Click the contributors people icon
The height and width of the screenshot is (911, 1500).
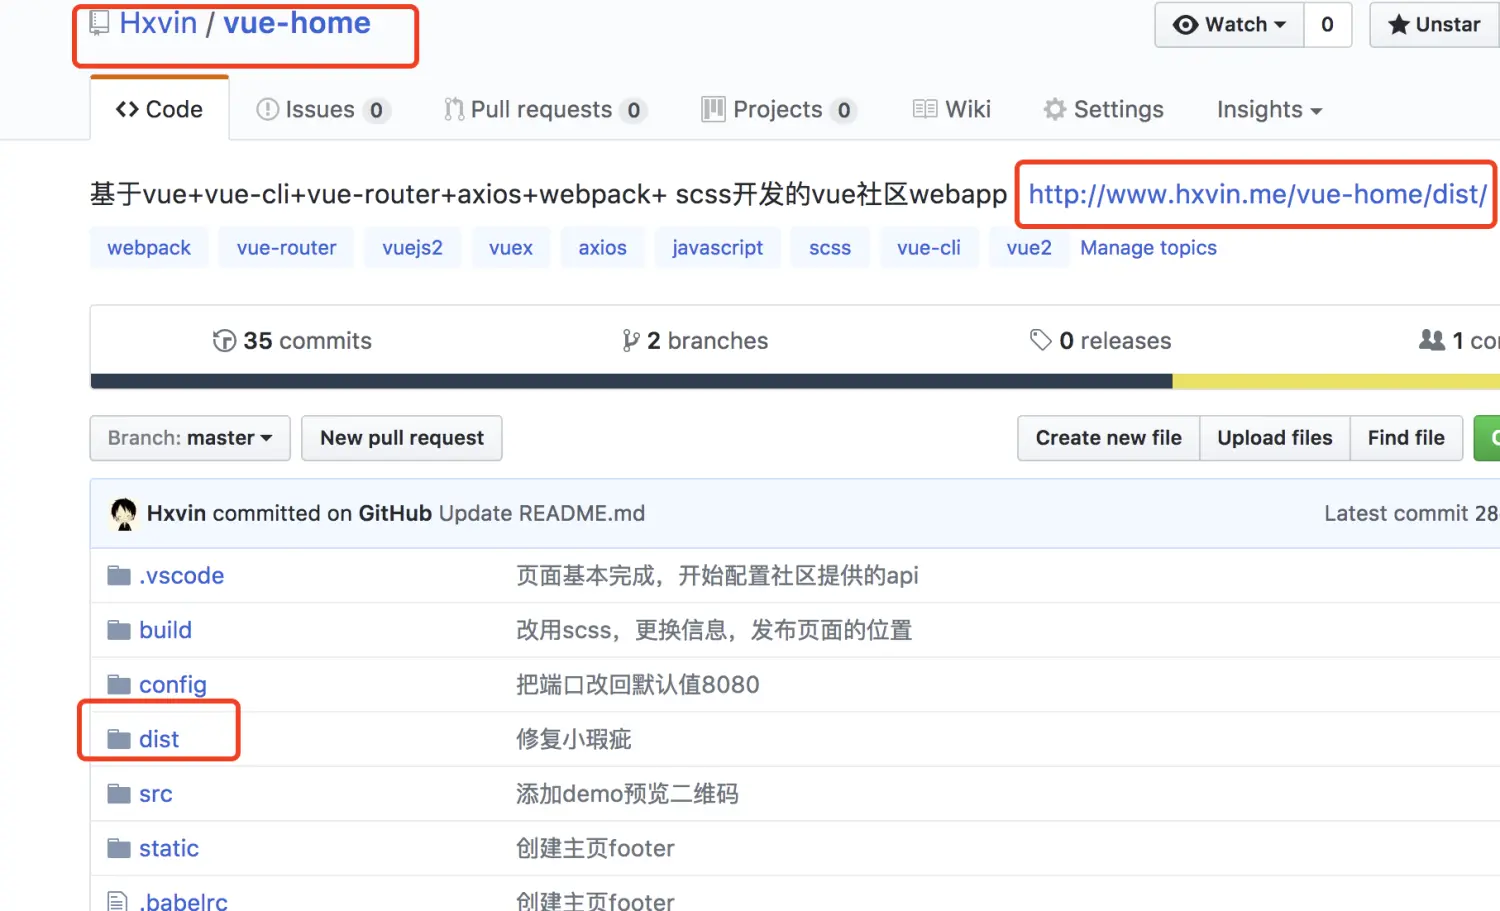click(1432, 340)
